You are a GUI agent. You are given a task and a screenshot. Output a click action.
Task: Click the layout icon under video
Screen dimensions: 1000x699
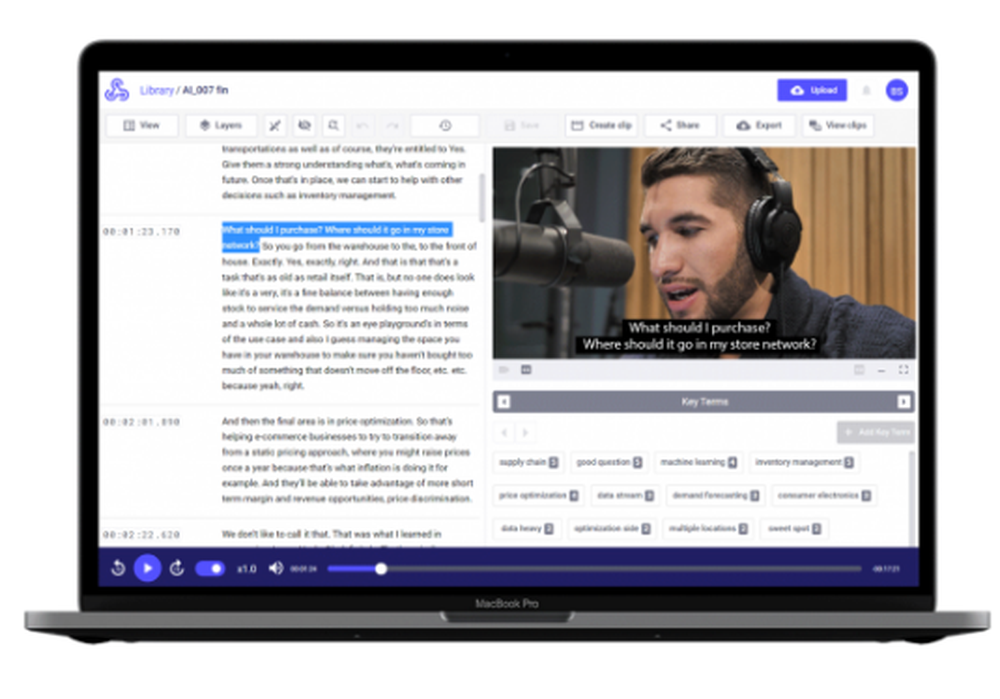tap(859, 370)
